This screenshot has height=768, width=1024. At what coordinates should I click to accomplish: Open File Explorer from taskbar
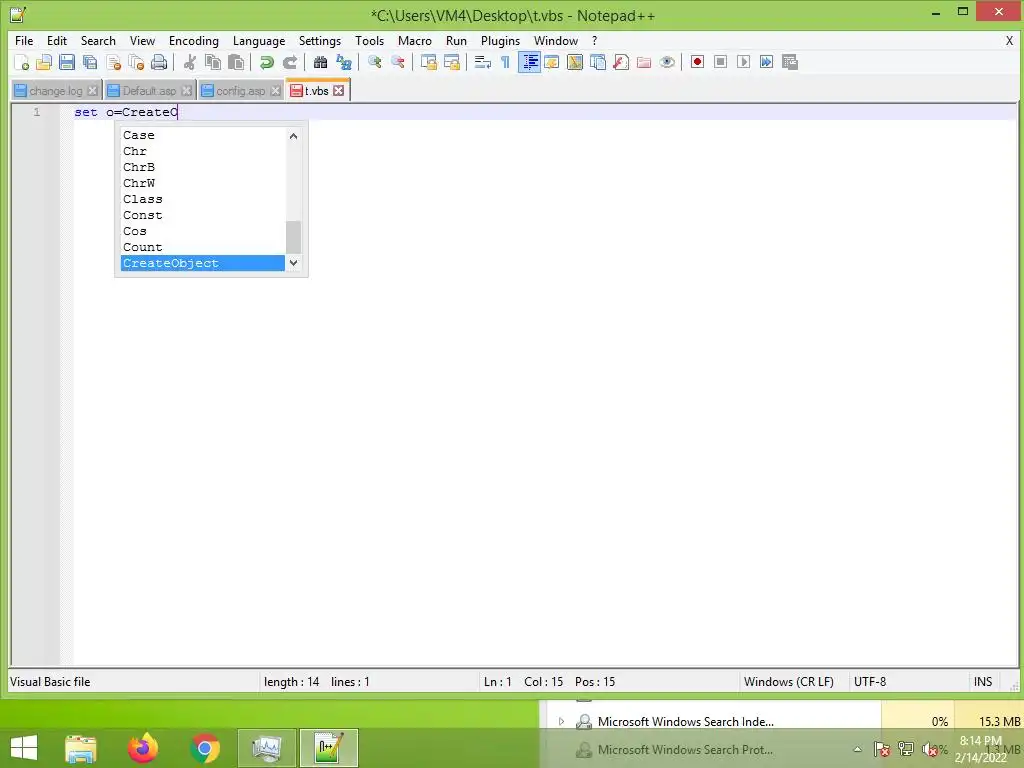pos(80,748)
